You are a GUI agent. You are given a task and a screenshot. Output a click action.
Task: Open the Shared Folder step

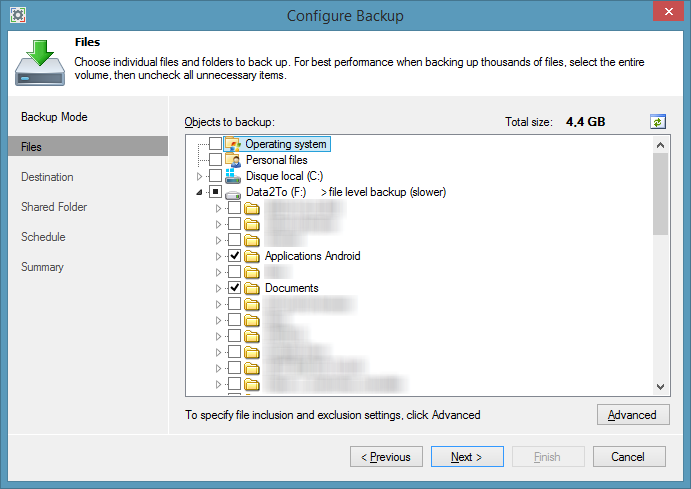coord(54,207)
